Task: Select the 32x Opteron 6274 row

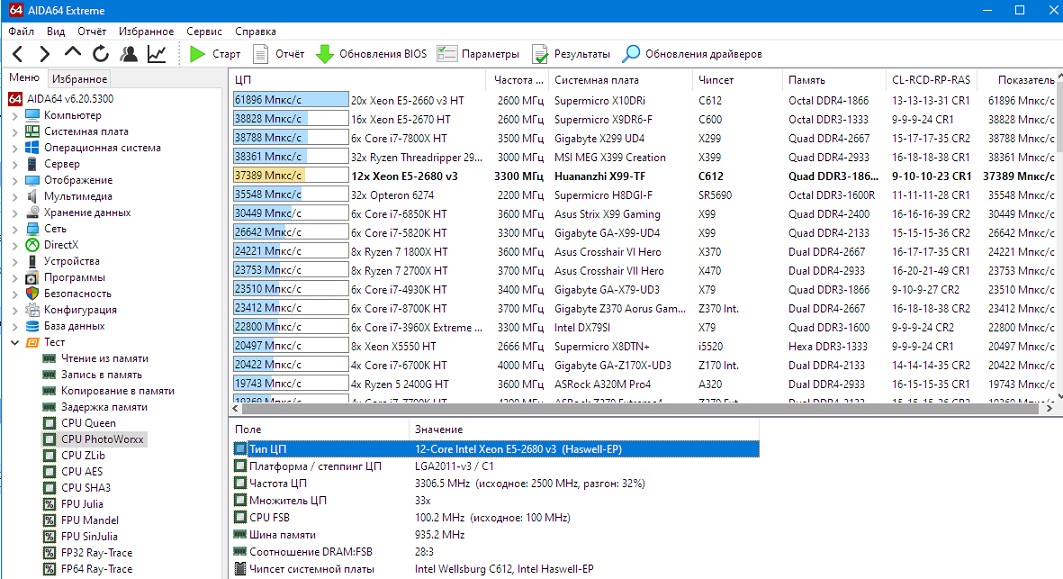Action: click(x=643, y=195)
